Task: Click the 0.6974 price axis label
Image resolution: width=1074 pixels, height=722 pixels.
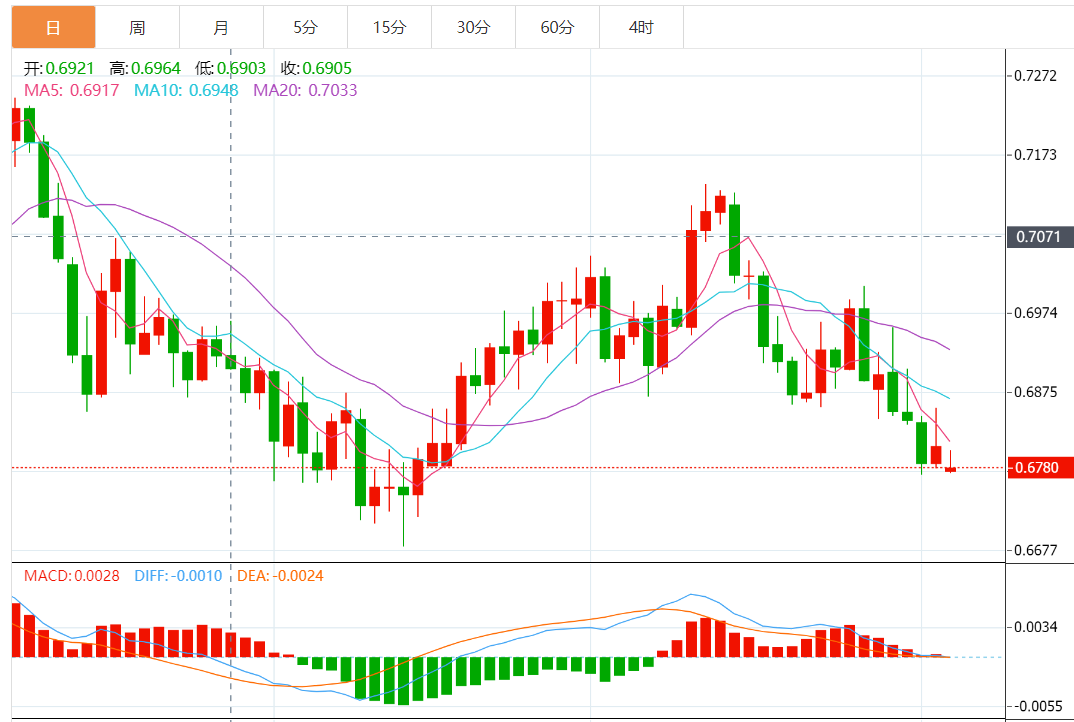Action: pyautogui.click(x=1036, y=313)
